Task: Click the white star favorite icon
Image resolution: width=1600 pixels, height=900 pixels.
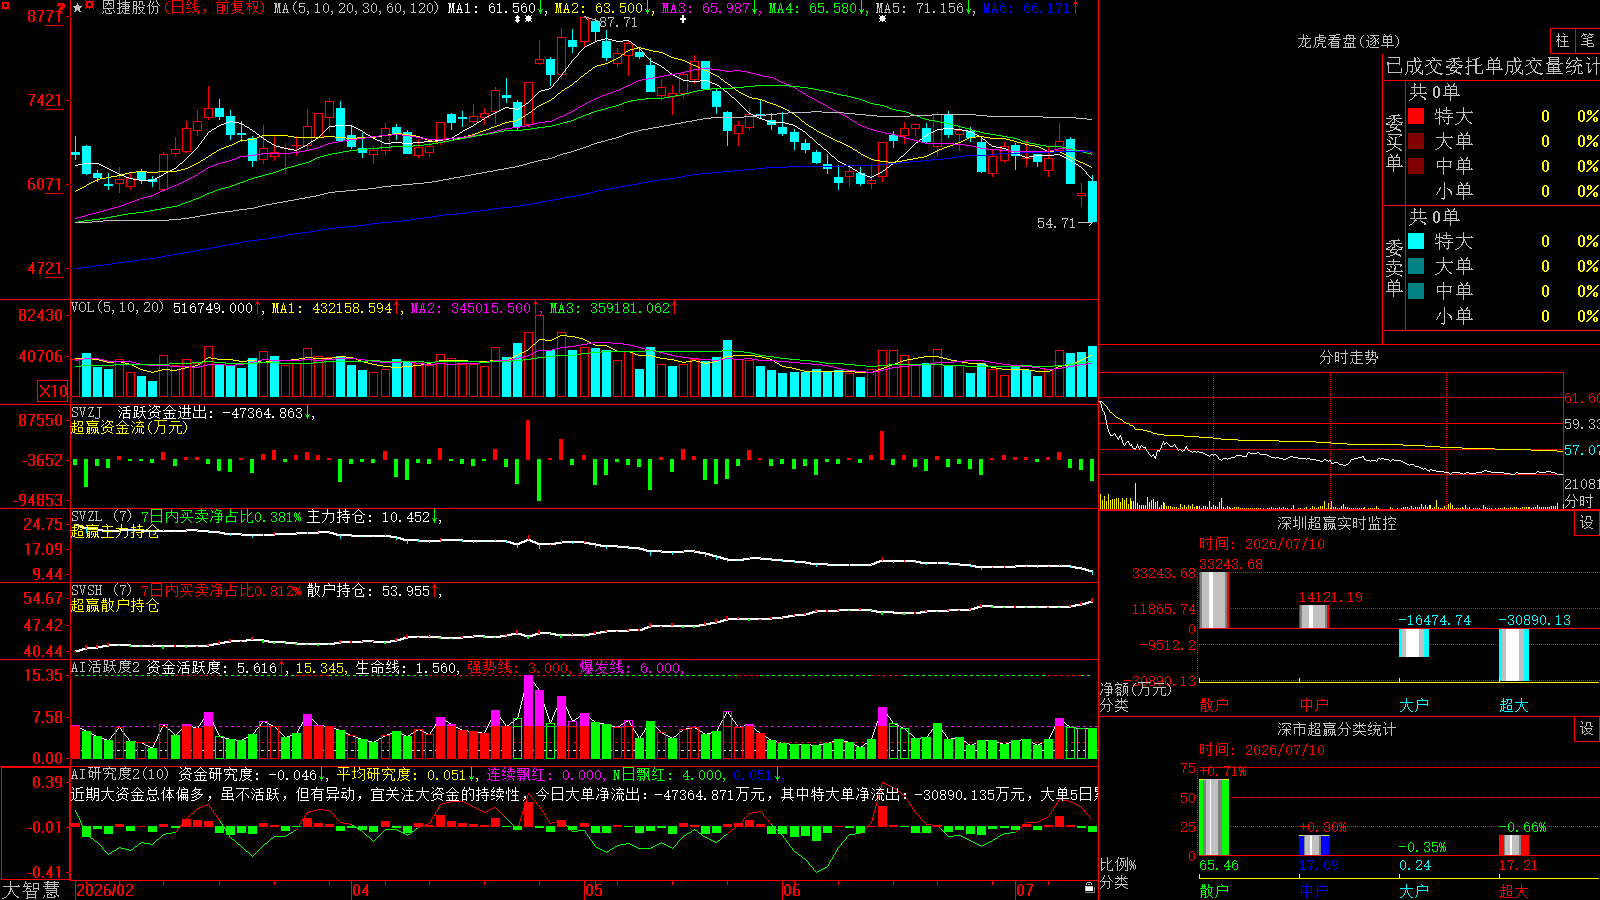Action: (77, 8)
